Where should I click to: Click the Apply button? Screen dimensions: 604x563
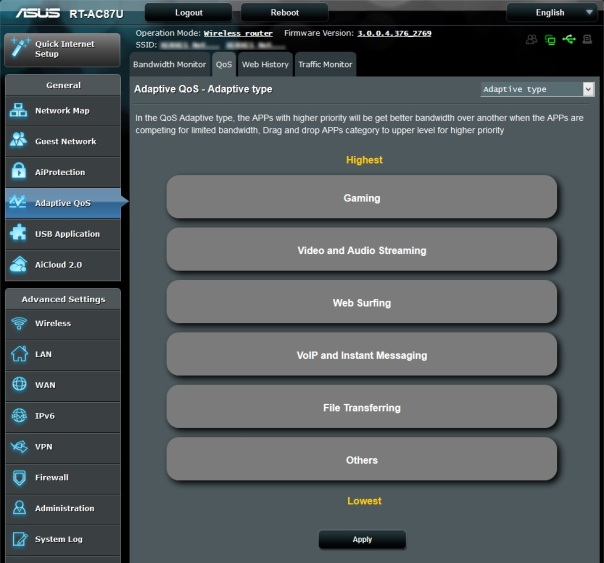pos(362,540)
